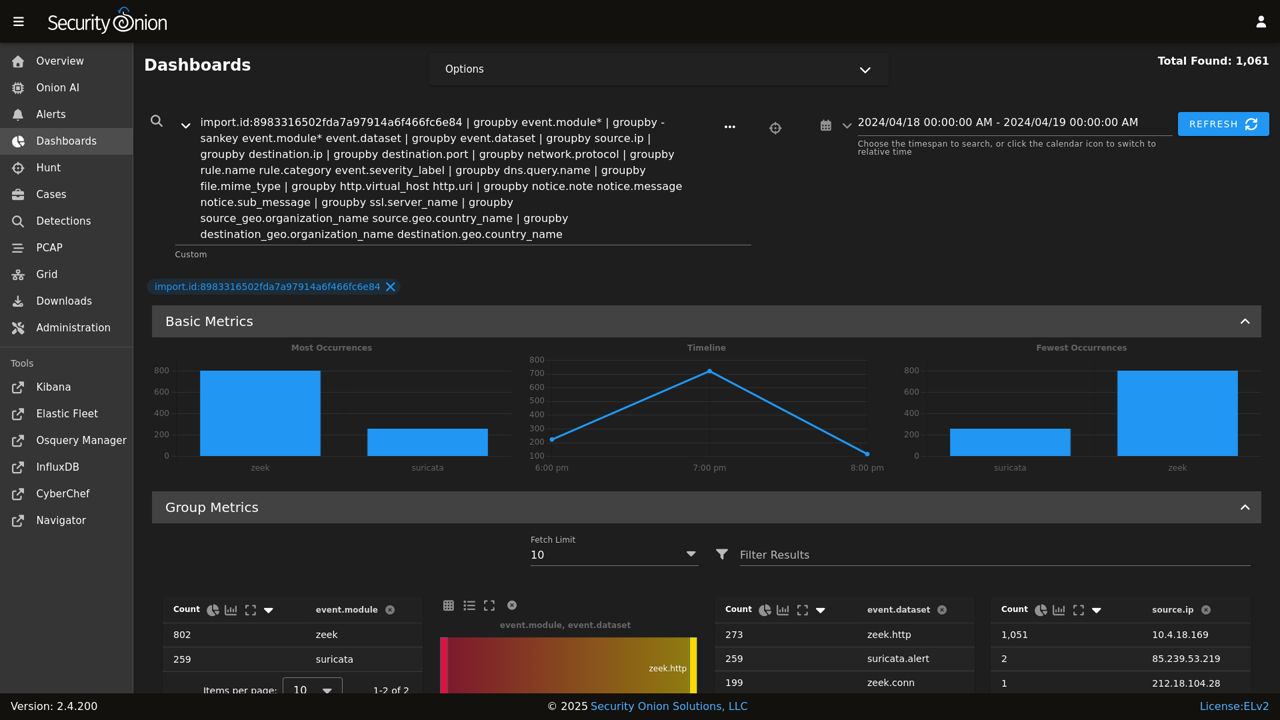
Task: Collapse the Basic Metrics section
Action: pos(1244,322)
